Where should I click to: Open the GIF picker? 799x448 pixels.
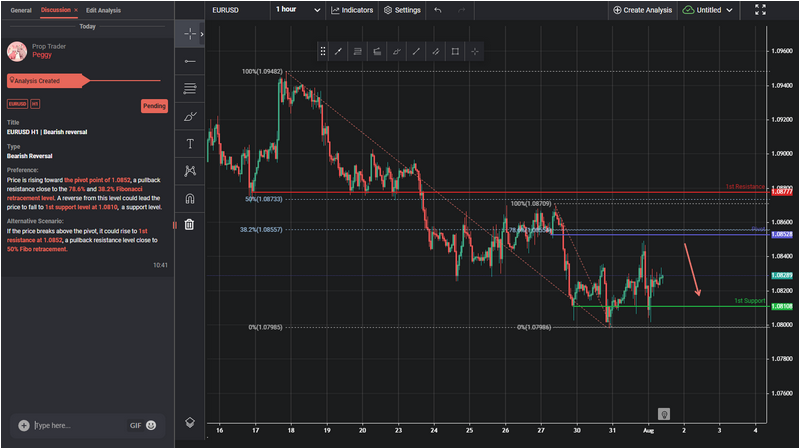[x=135, y=426]
